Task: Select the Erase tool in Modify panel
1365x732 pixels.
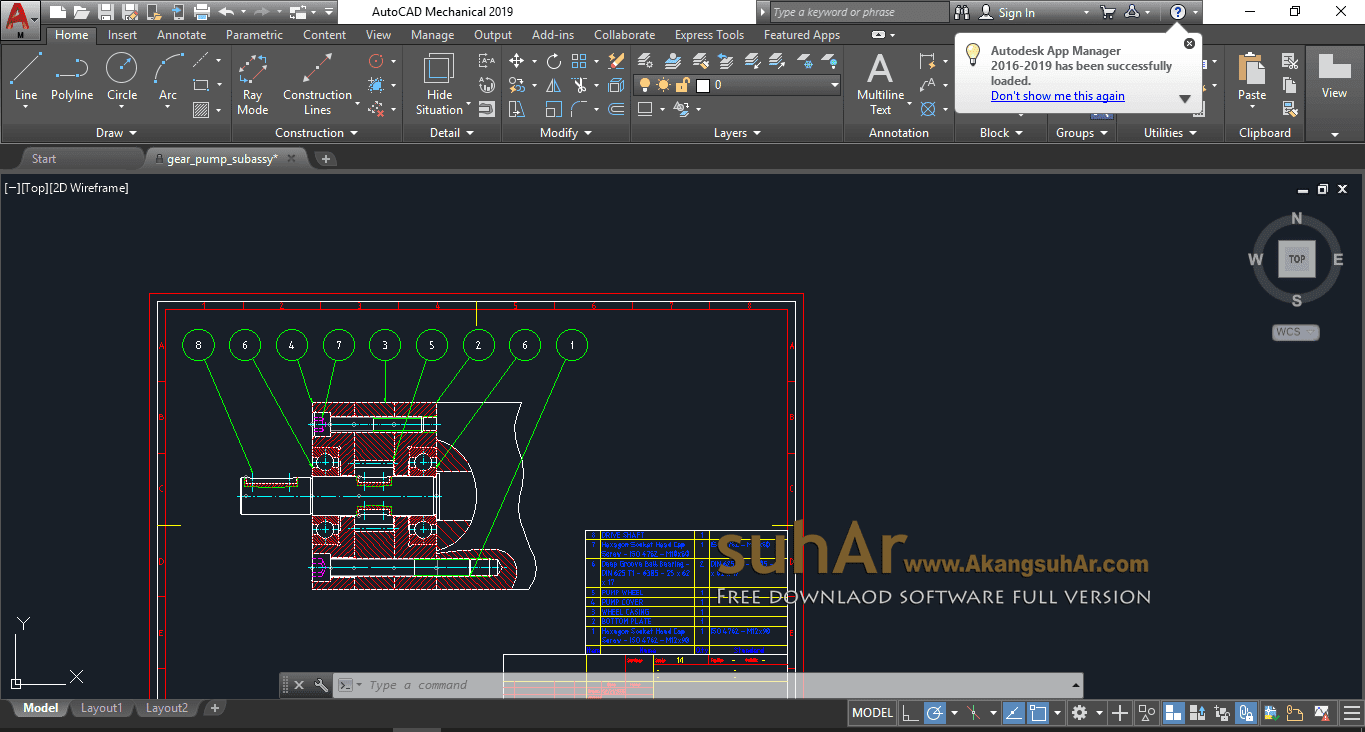Action: (x=617, y=61)
